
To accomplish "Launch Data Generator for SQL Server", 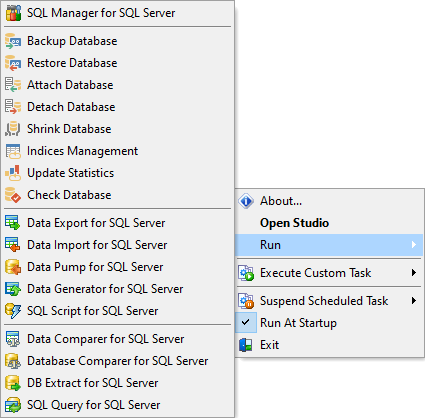I will pyautogui.click(x=117, y=289).
